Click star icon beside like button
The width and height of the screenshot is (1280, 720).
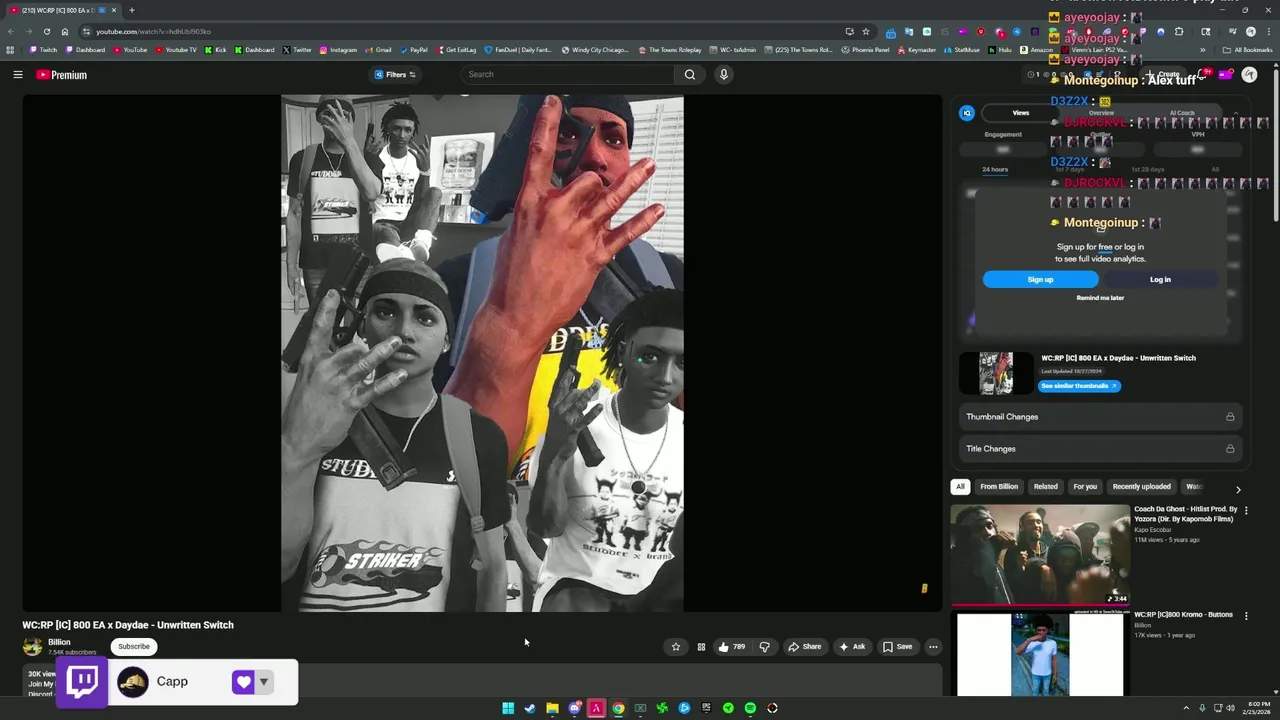(676, 647)
